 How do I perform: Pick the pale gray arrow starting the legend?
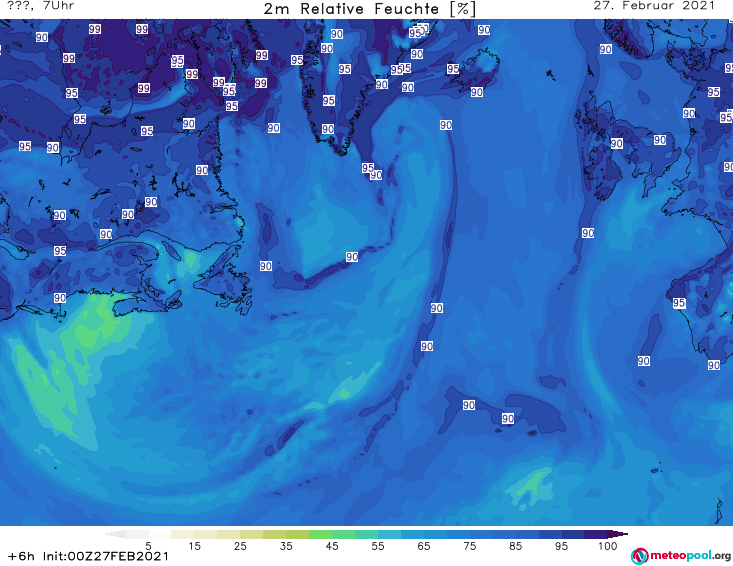coord(115,534)
